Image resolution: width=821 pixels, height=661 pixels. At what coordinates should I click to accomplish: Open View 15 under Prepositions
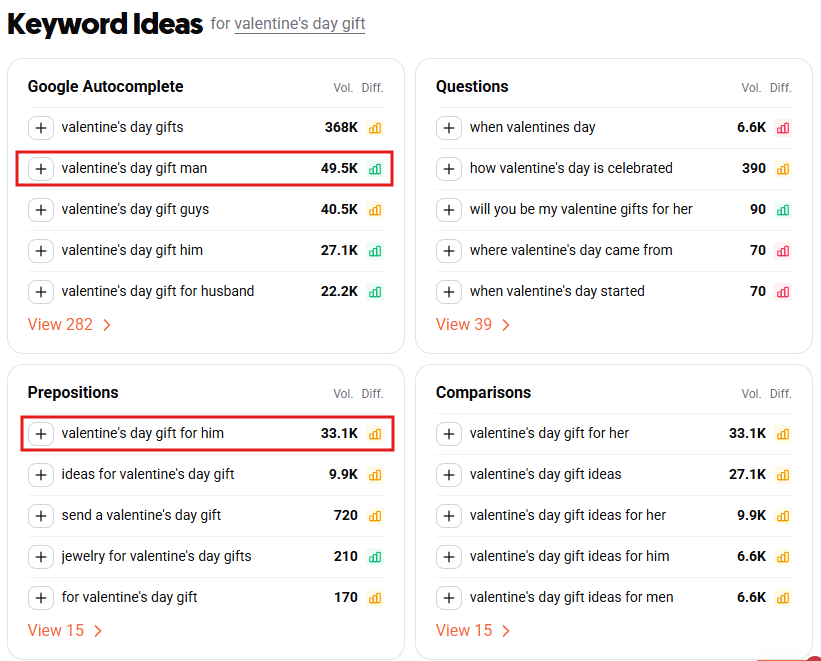pyautogui.click(x=65, y=630)
